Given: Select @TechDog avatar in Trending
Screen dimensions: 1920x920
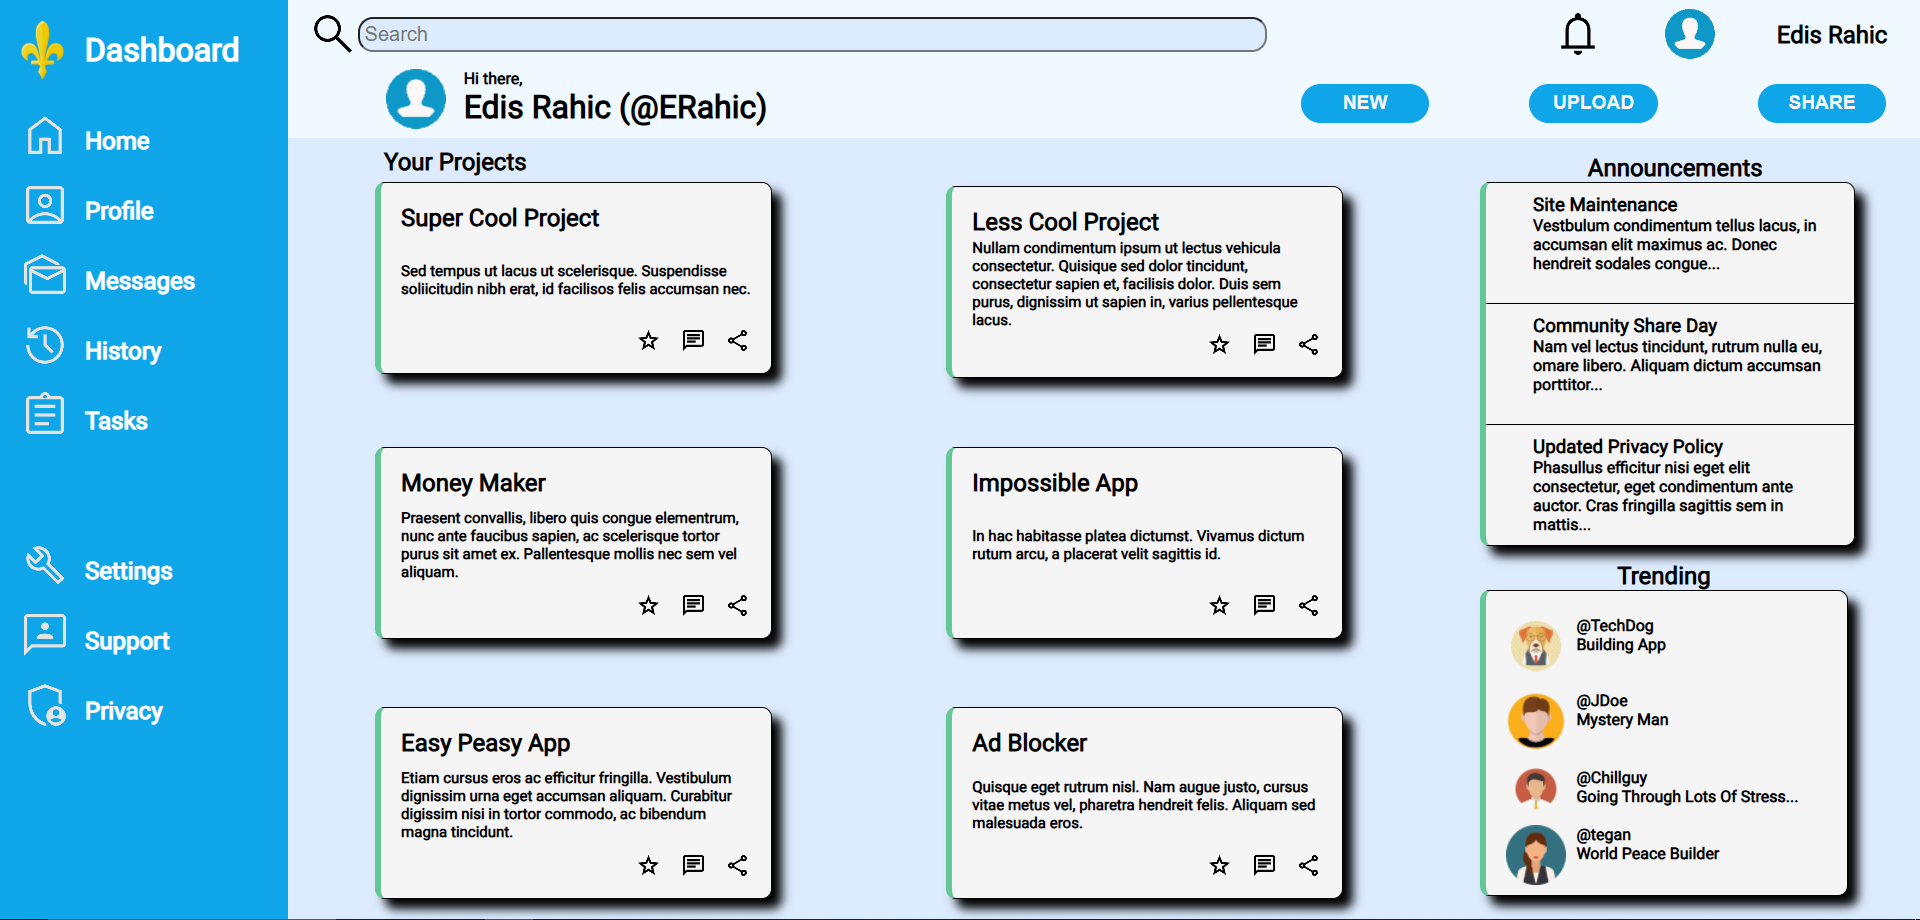Looking at the screenshot, I should (1535, 645).
